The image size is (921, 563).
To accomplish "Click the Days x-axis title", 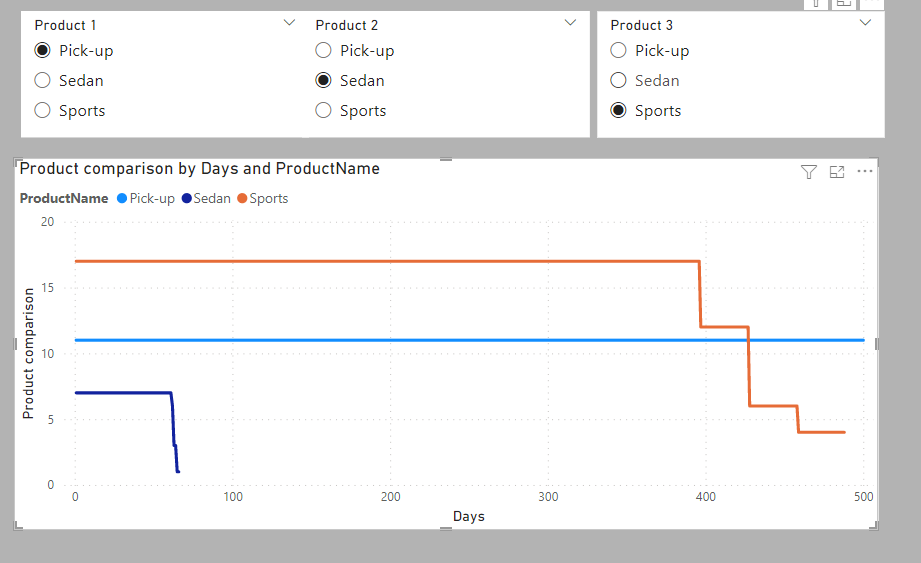I will pyautogui.click(x=469, y=517).
